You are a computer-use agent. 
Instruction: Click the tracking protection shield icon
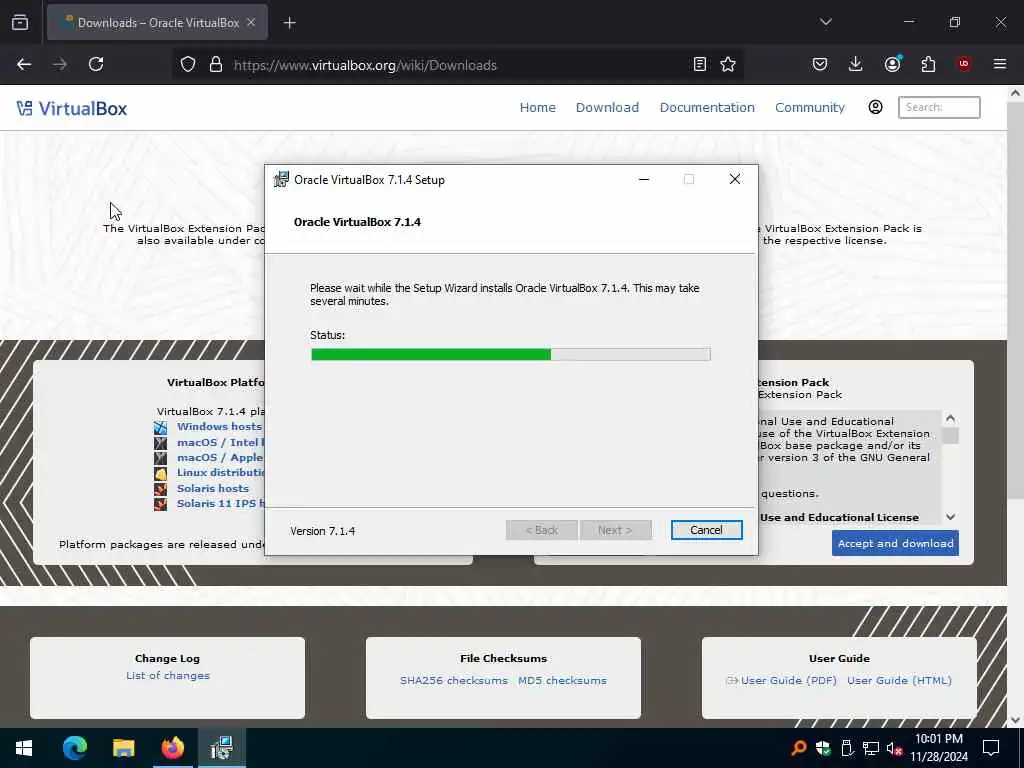tap(188, 65)
